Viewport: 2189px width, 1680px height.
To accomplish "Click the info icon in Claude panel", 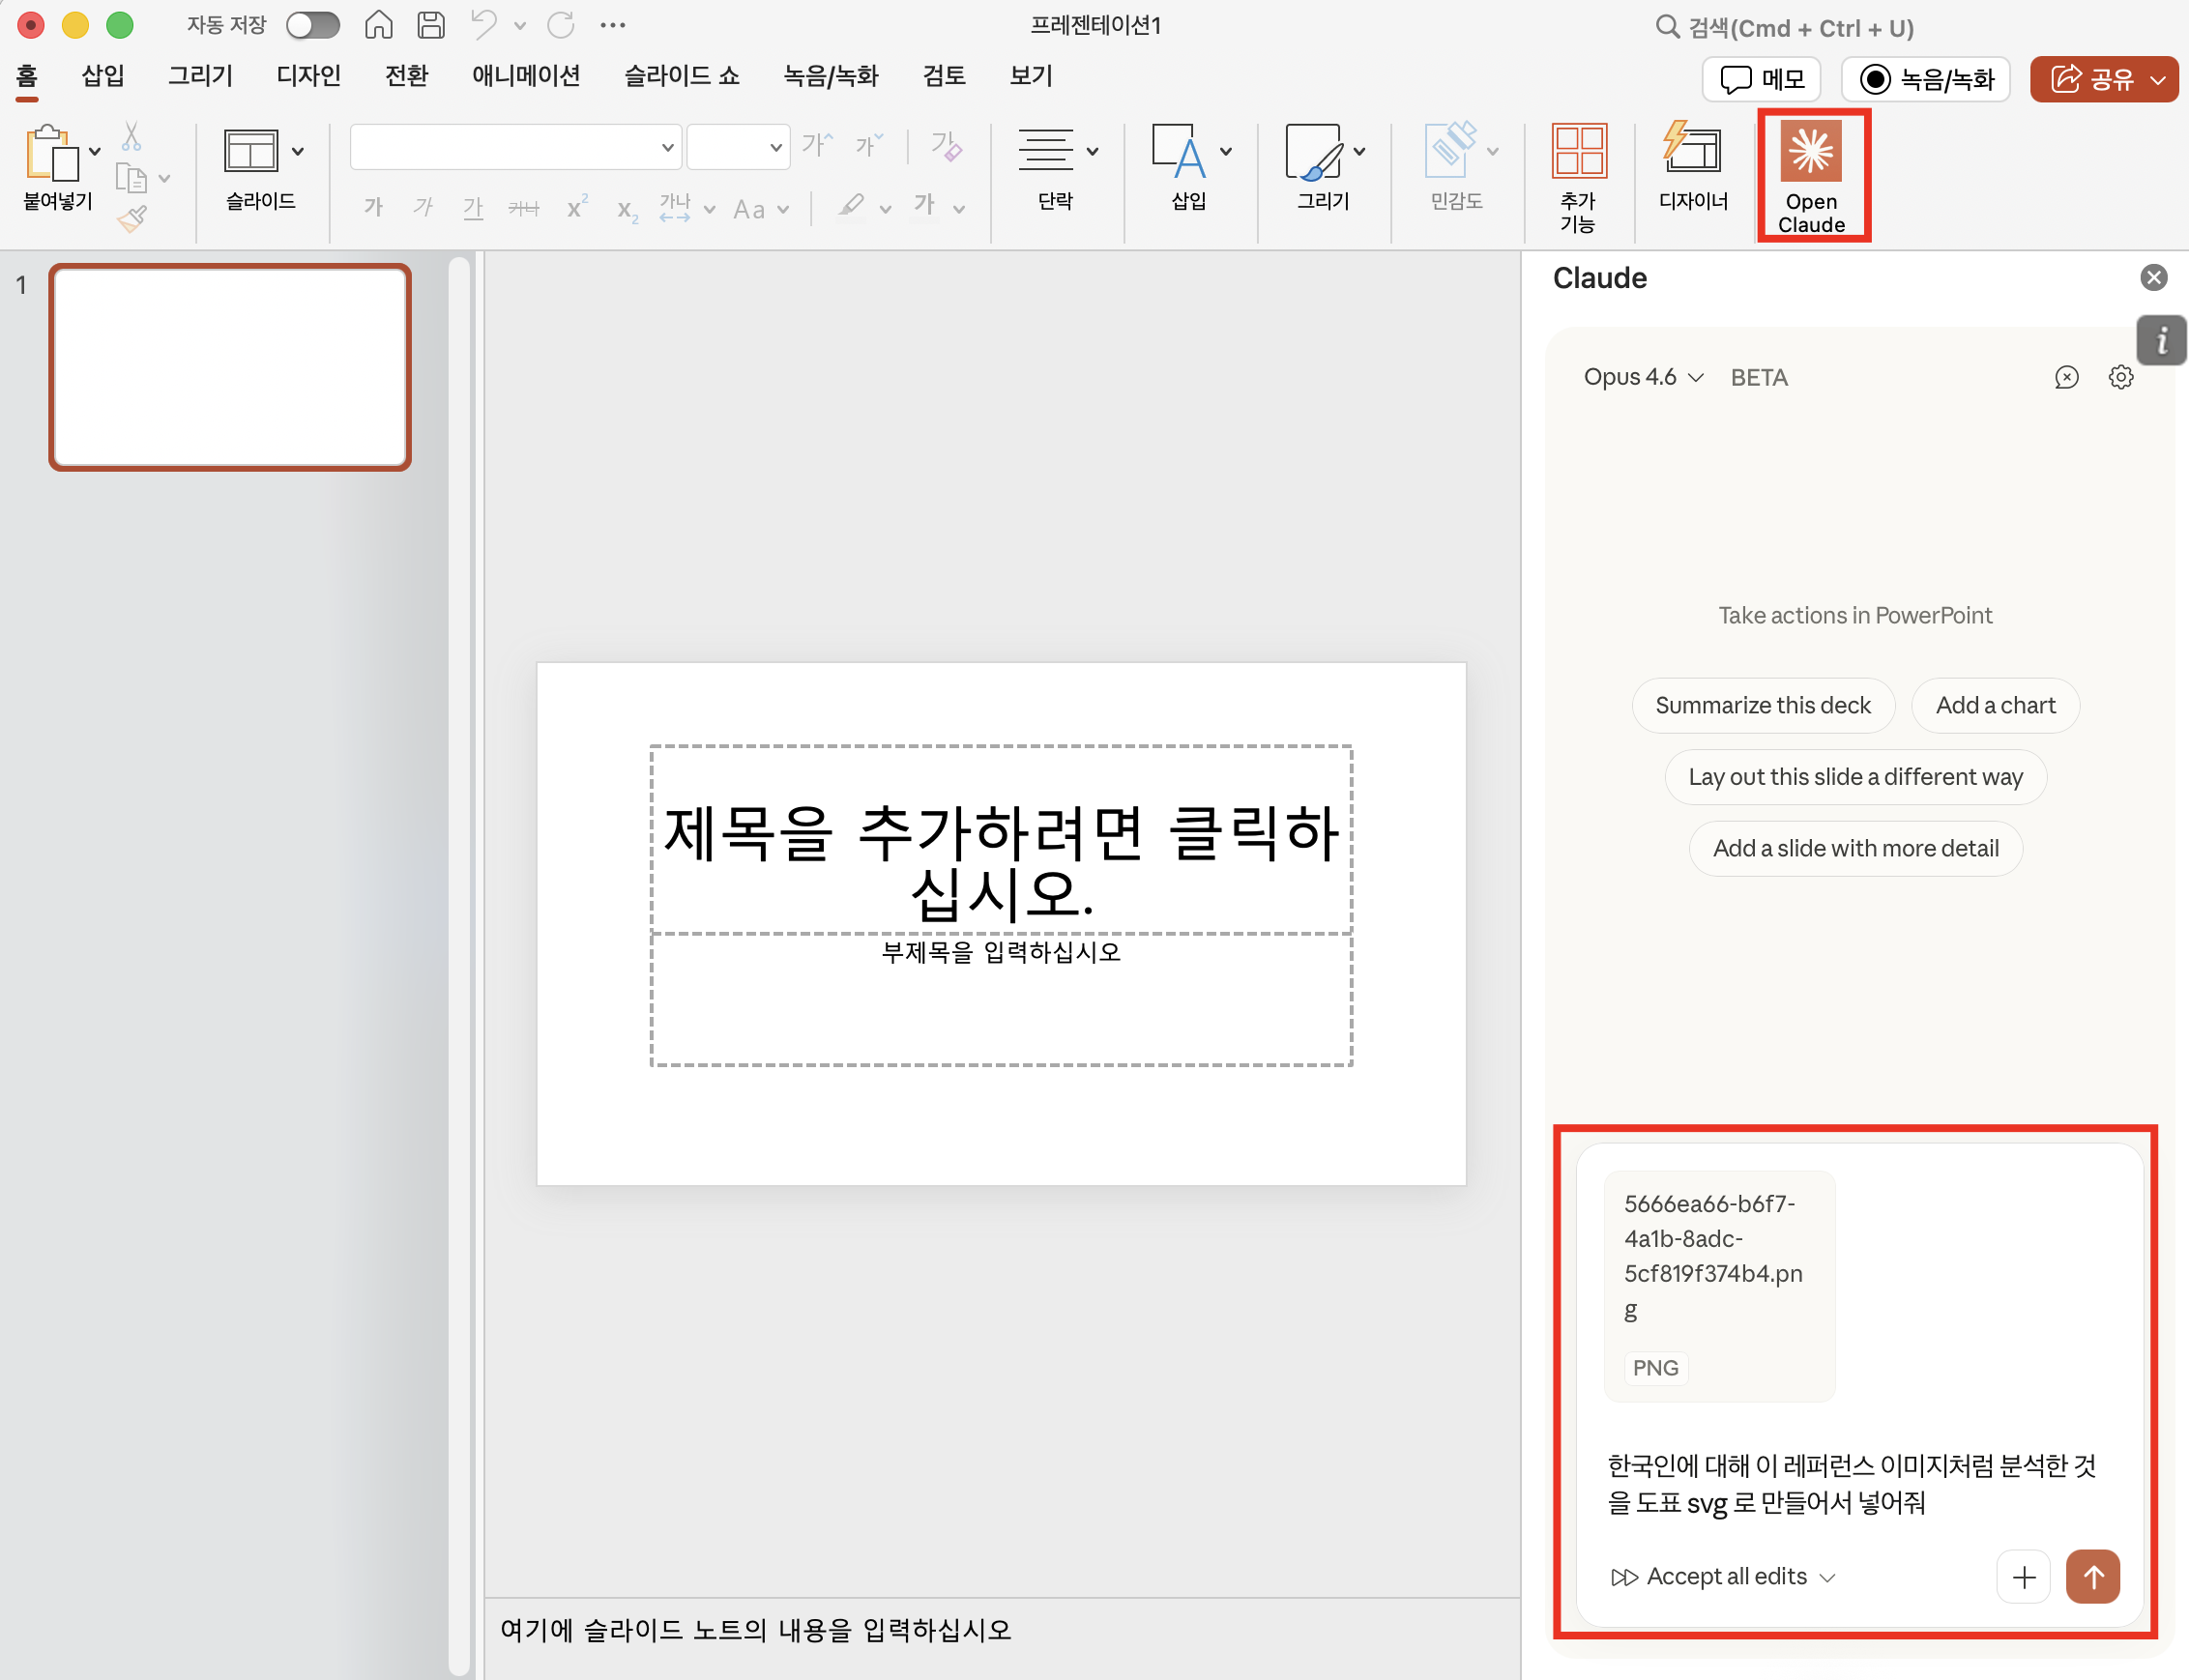I will pyautogui.click(x=2162, y=340).
